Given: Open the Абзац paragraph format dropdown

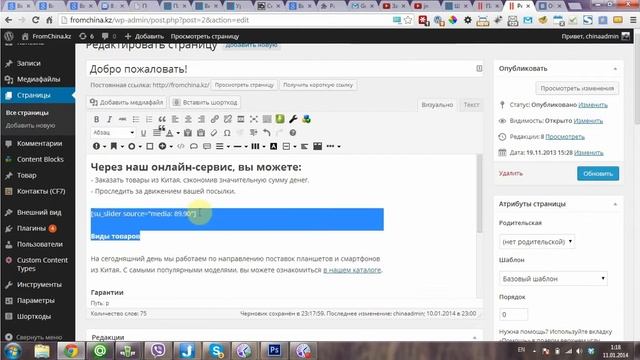Looking at the screenshot, I should [x=113, y=133].
